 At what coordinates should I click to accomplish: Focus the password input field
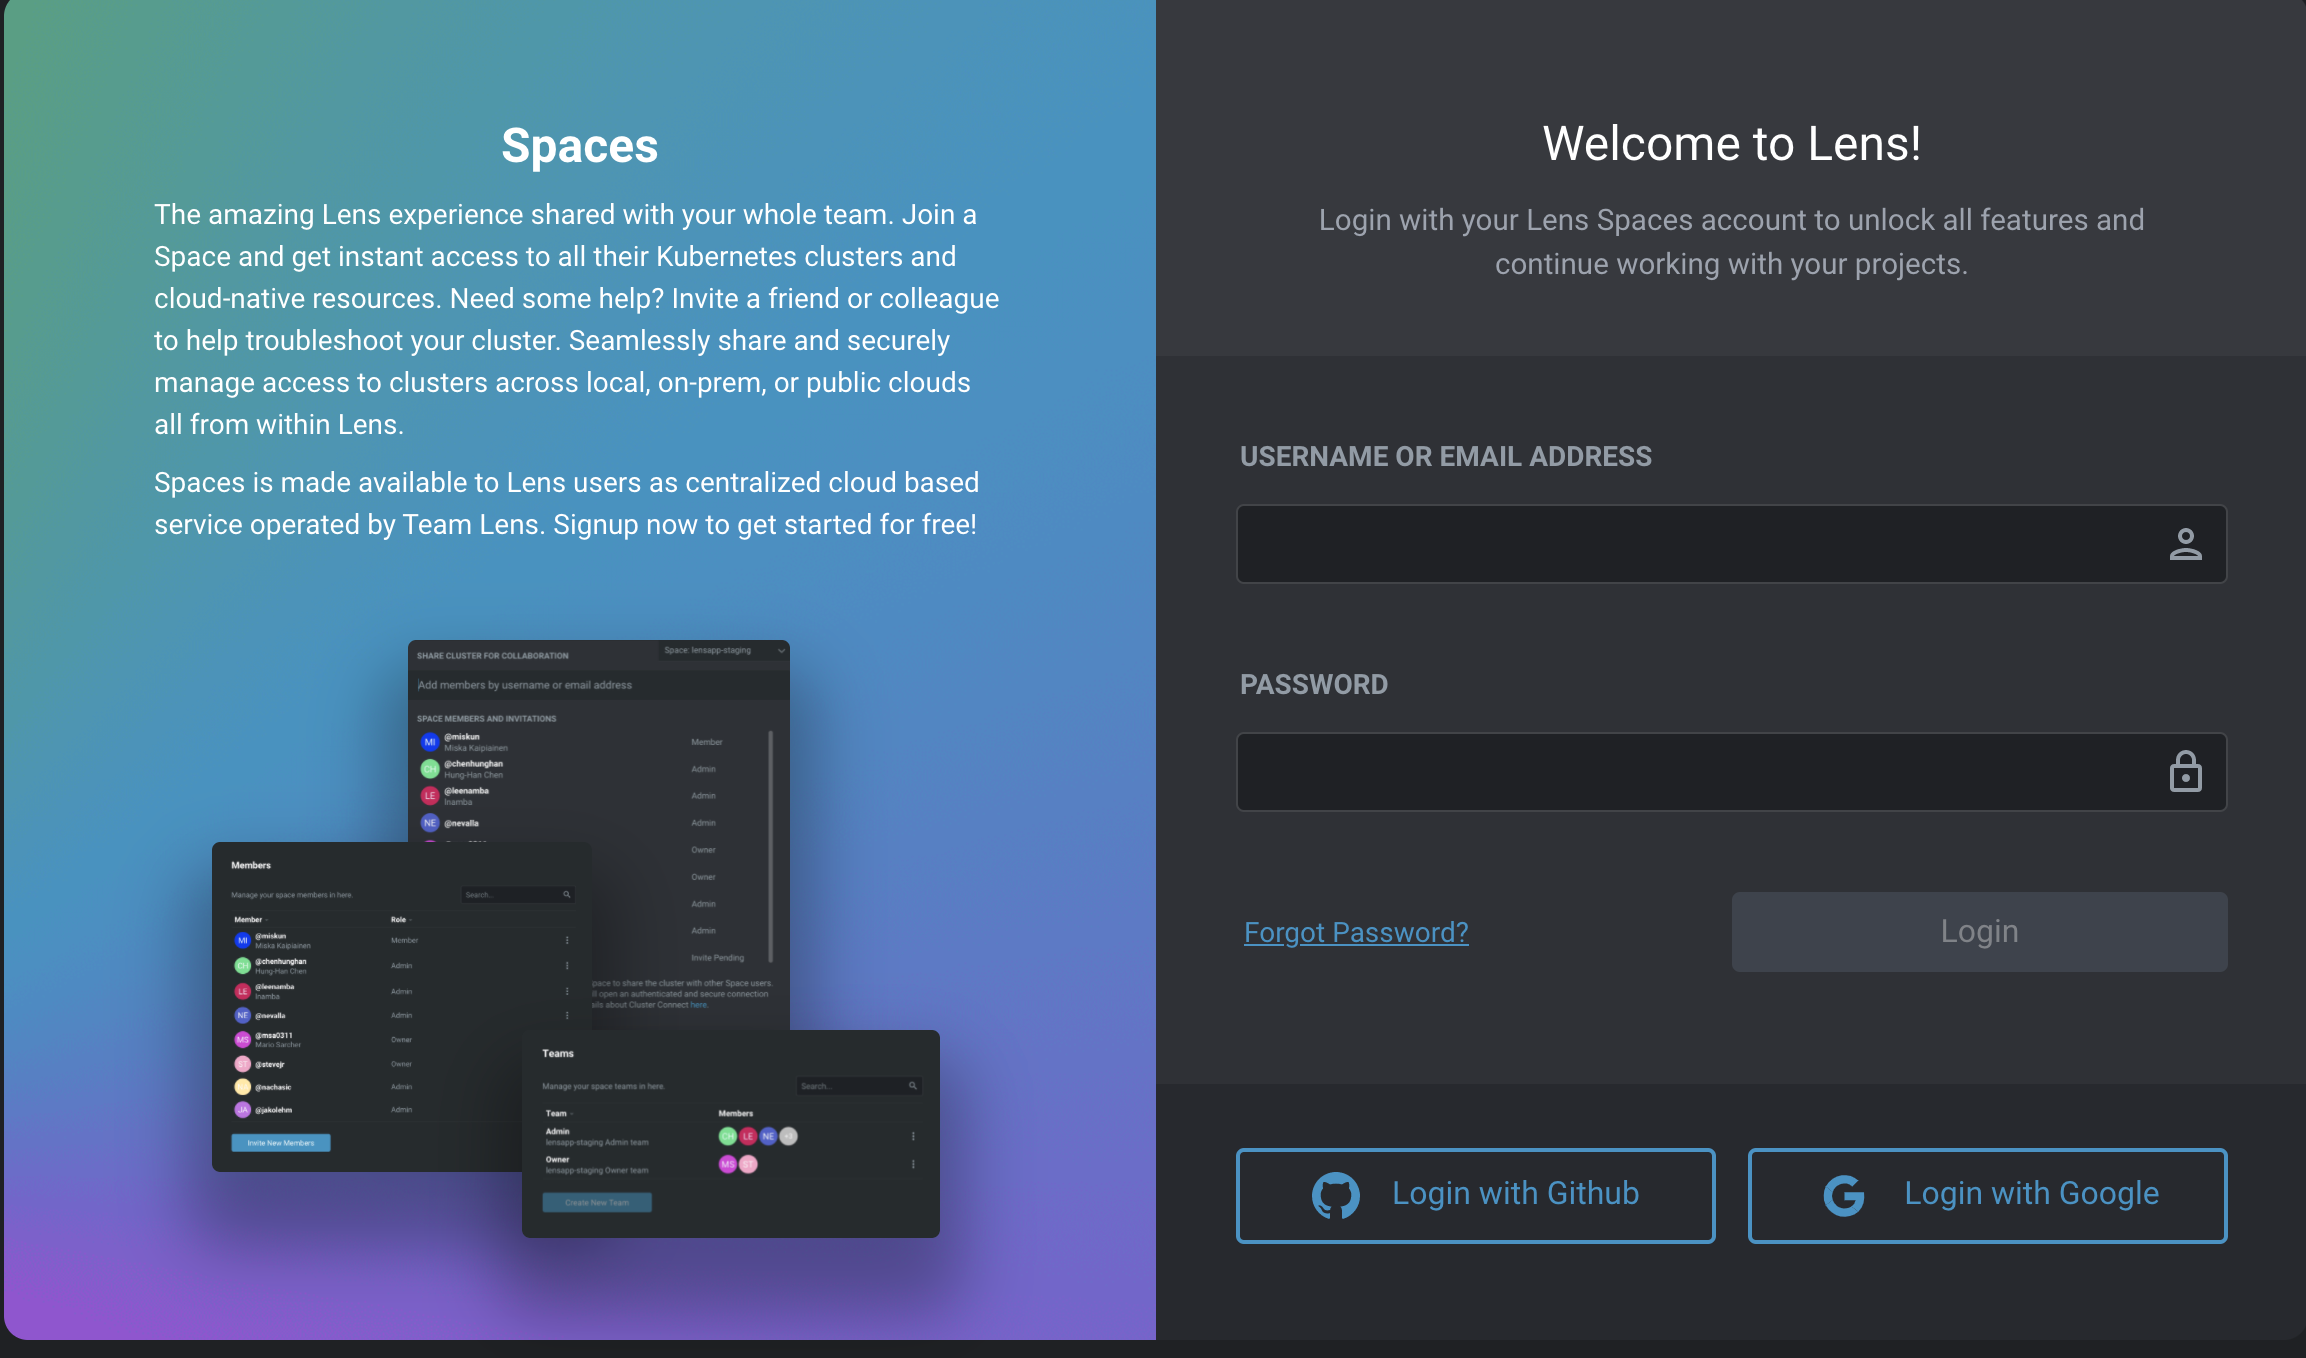[x=1700, y=772]
